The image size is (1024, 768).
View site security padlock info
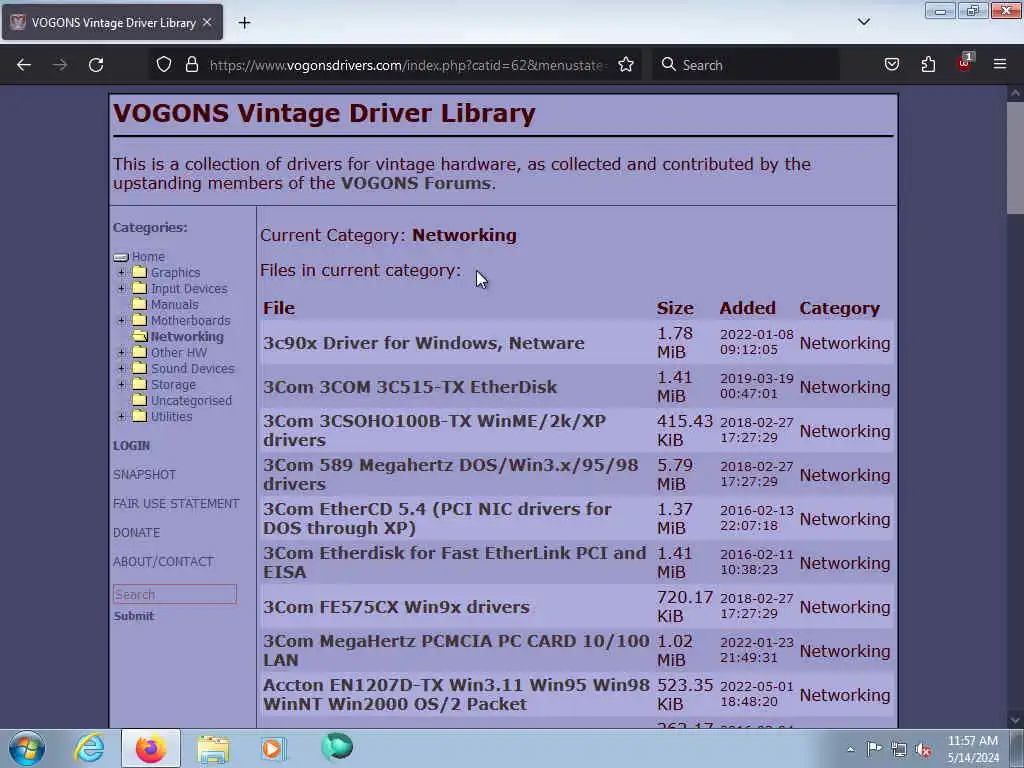pos(191,65)
